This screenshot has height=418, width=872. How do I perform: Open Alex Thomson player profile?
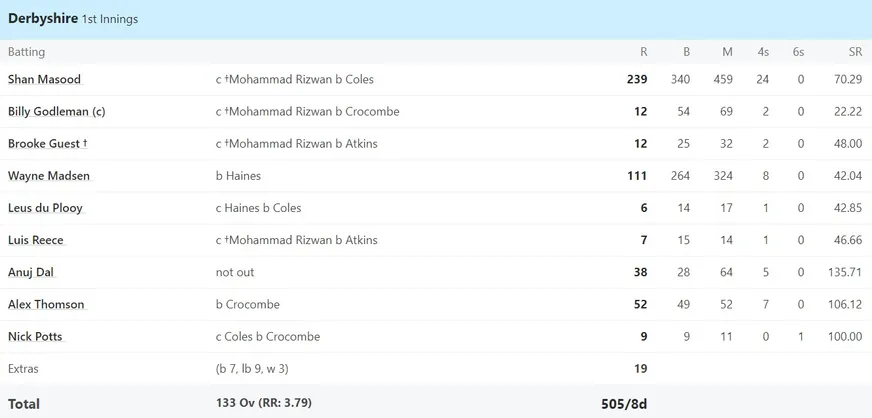[46, 305]
